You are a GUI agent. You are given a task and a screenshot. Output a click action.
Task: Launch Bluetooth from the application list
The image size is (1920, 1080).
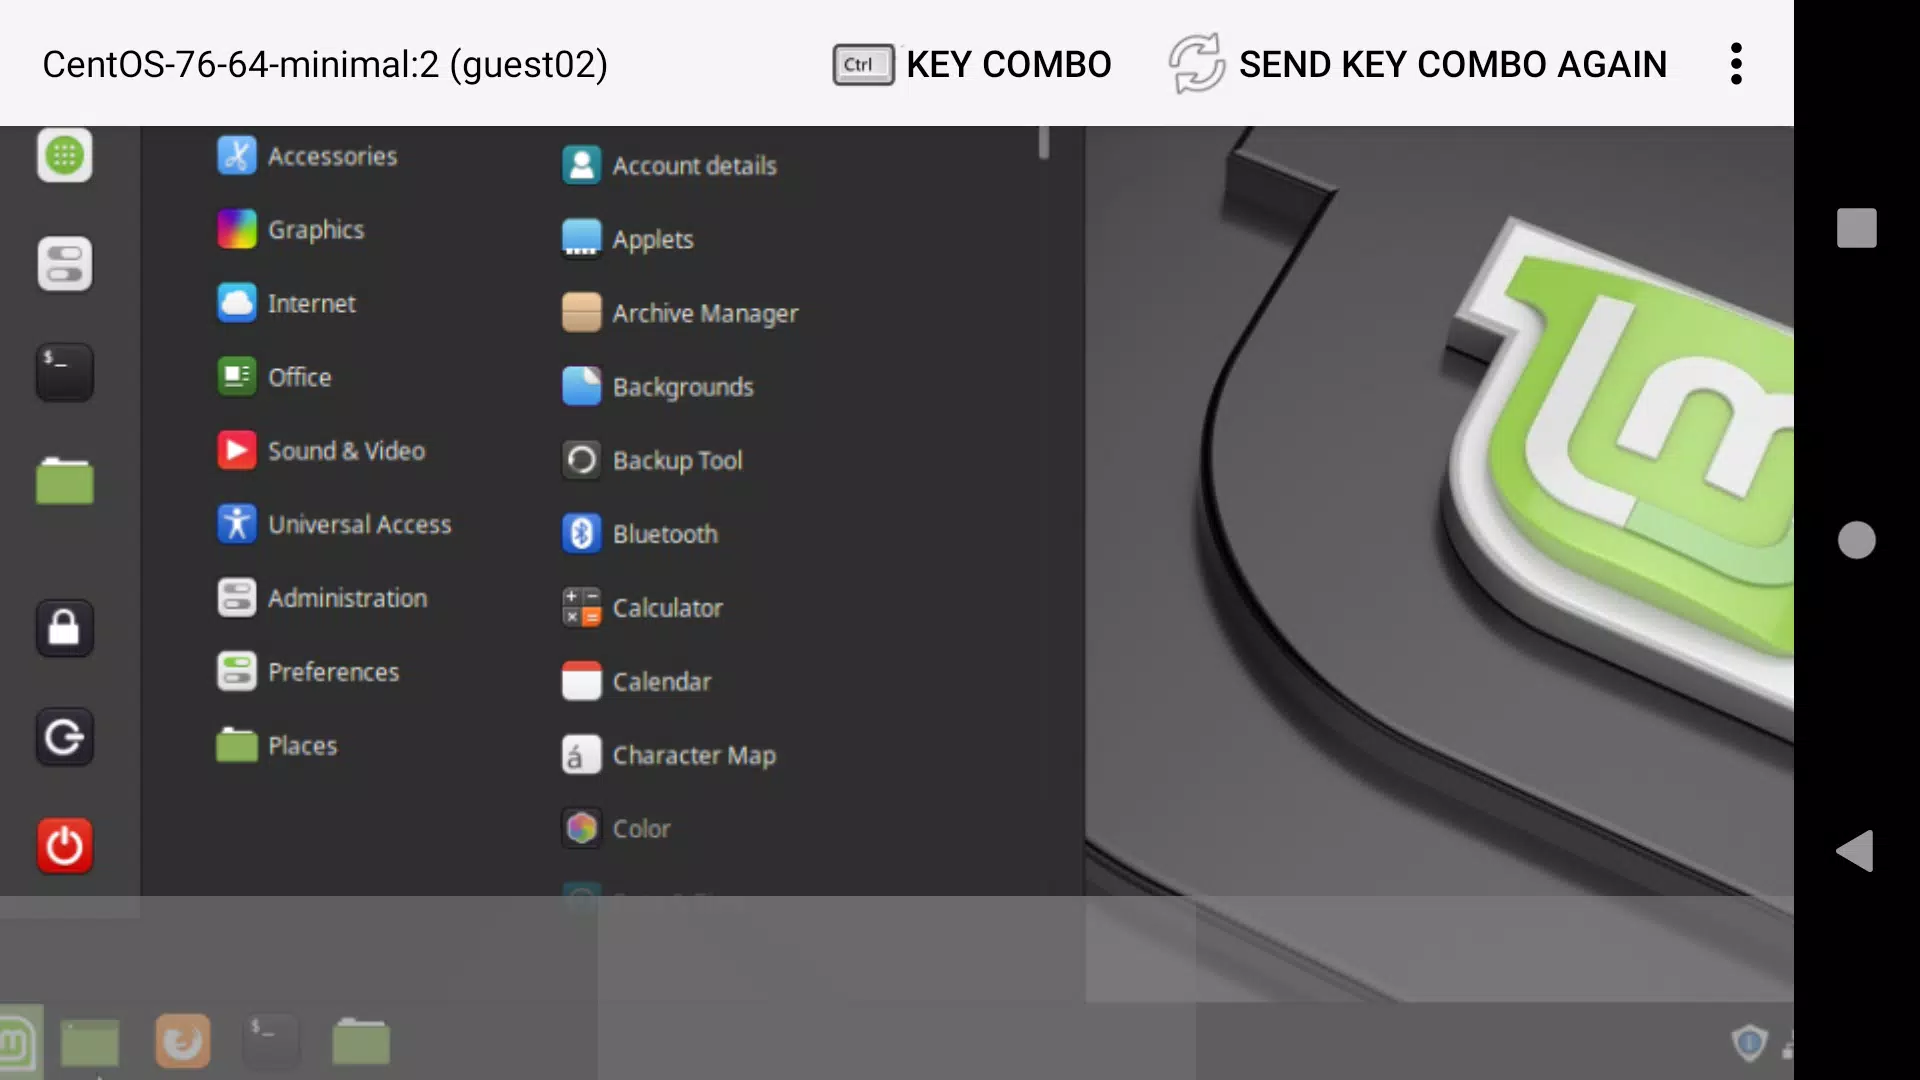pyautogui.click(x=641, y=534)
